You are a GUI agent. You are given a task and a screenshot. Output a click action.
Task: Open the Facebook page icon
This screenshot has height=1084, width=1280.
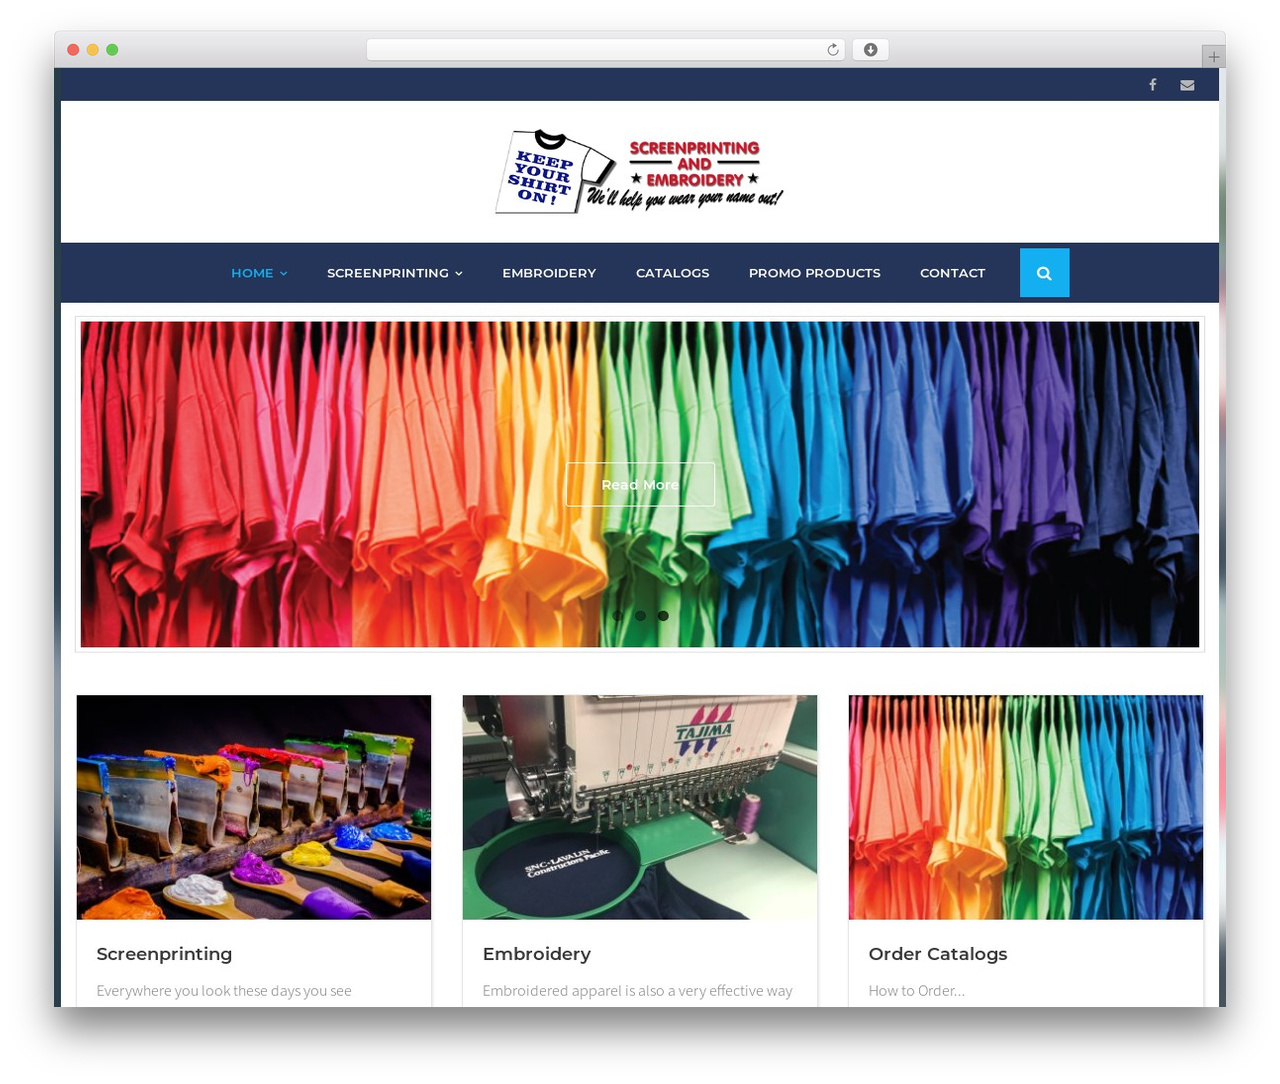pyautogui.click(x=1153, y=85)
